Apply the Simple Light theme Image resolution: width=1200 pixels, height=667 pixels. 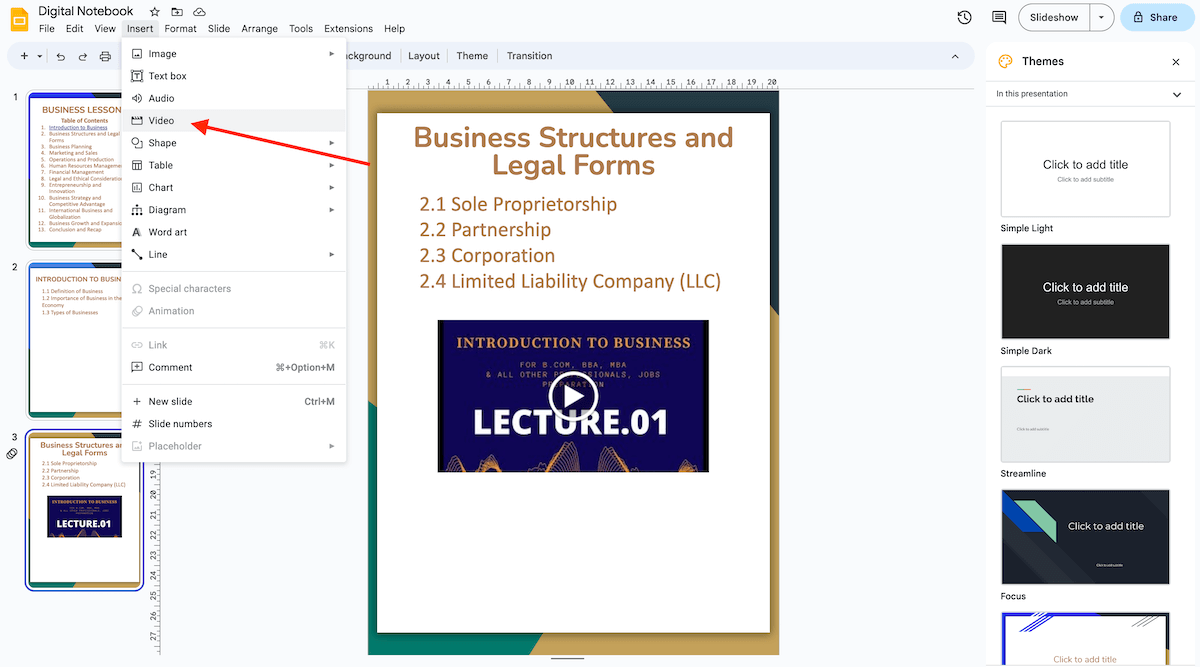click(1085, 169)
